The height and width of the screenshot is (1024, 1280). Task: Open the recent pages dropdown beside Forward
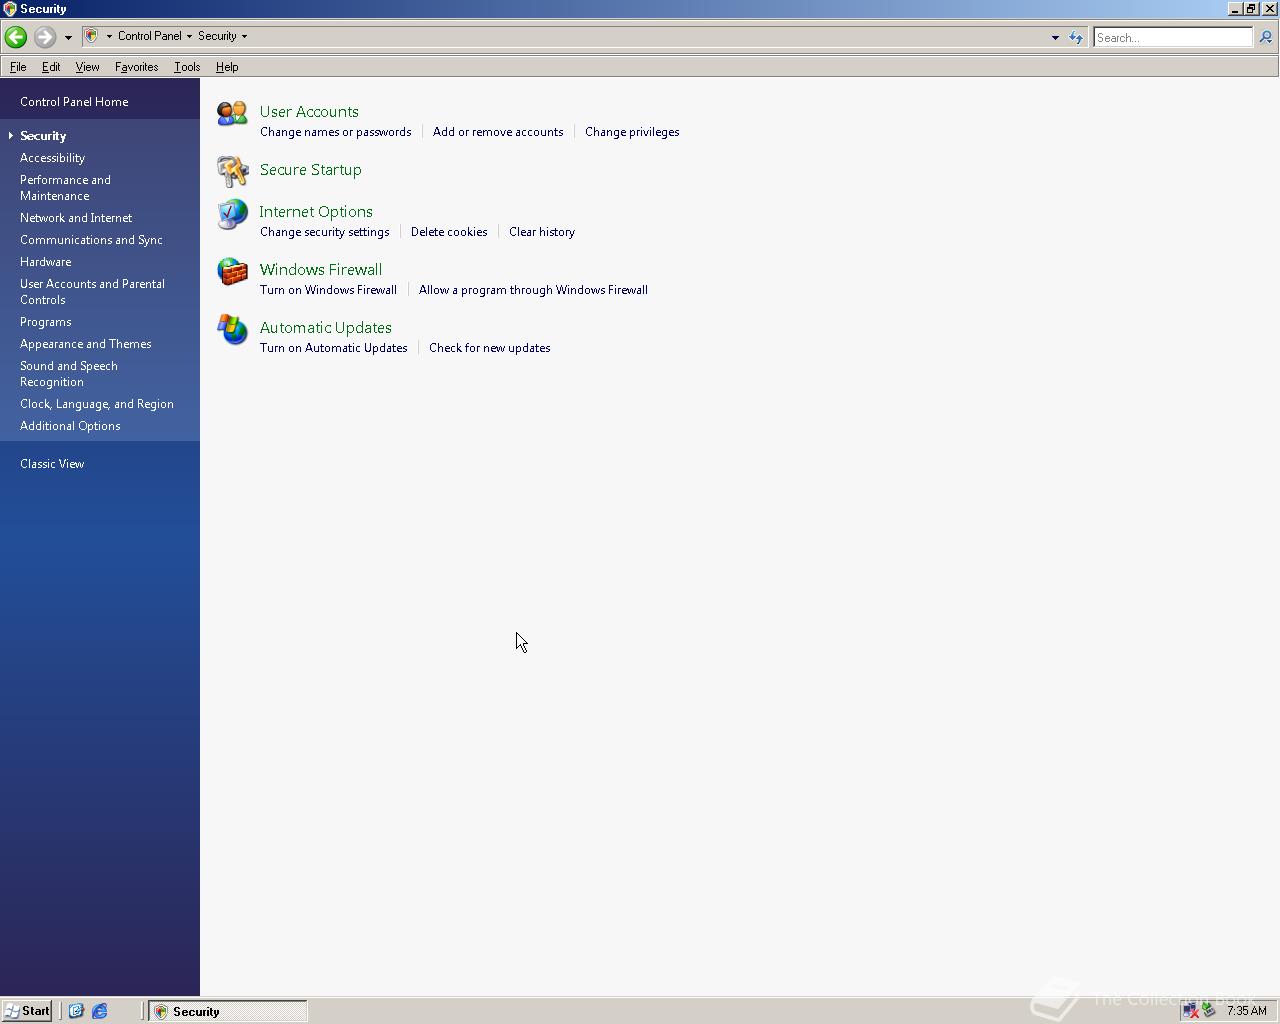click(x=68, y=37)
